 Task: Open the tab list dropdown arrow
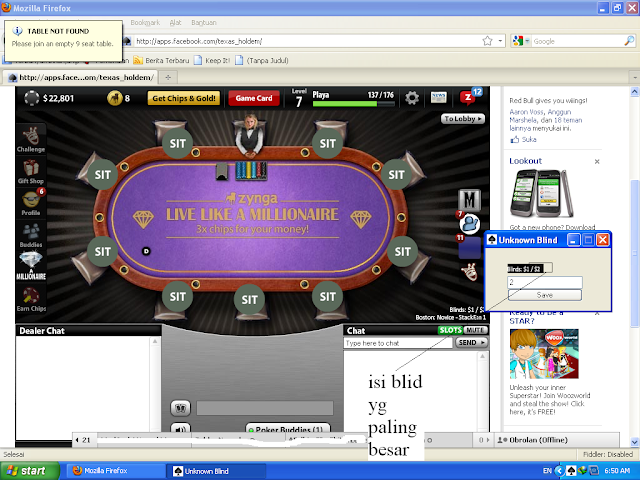tap(635, 77)
